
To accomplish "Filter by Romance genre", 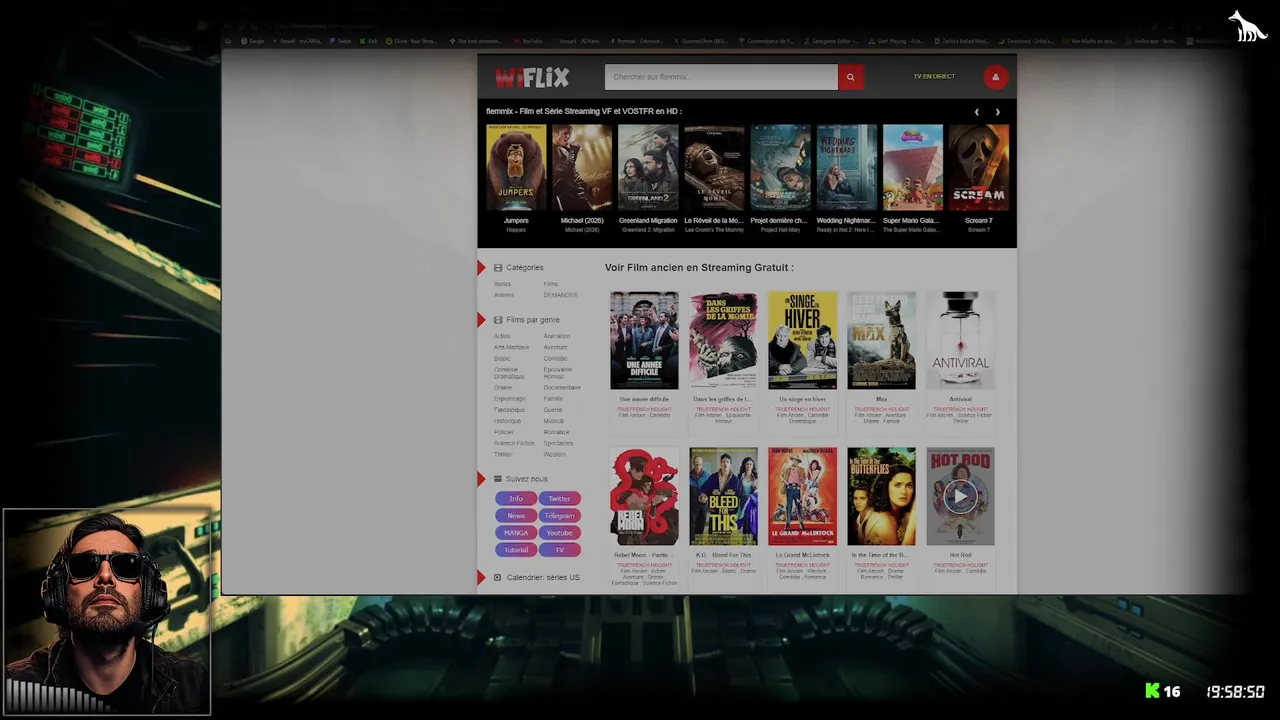I will point(556,432).
